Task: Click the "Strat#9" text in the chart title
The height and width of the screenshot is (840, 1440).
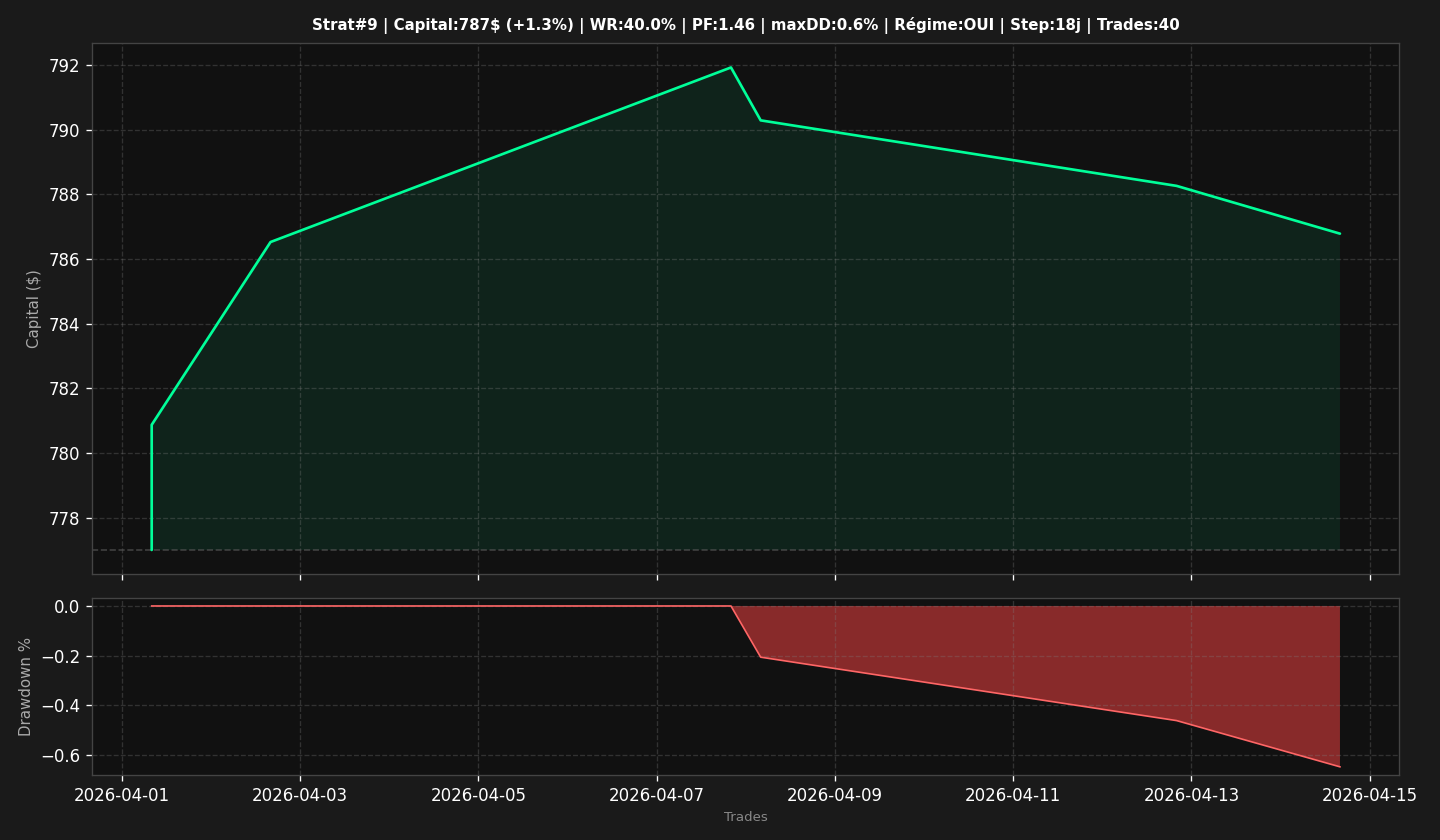Action: [344, 25]
